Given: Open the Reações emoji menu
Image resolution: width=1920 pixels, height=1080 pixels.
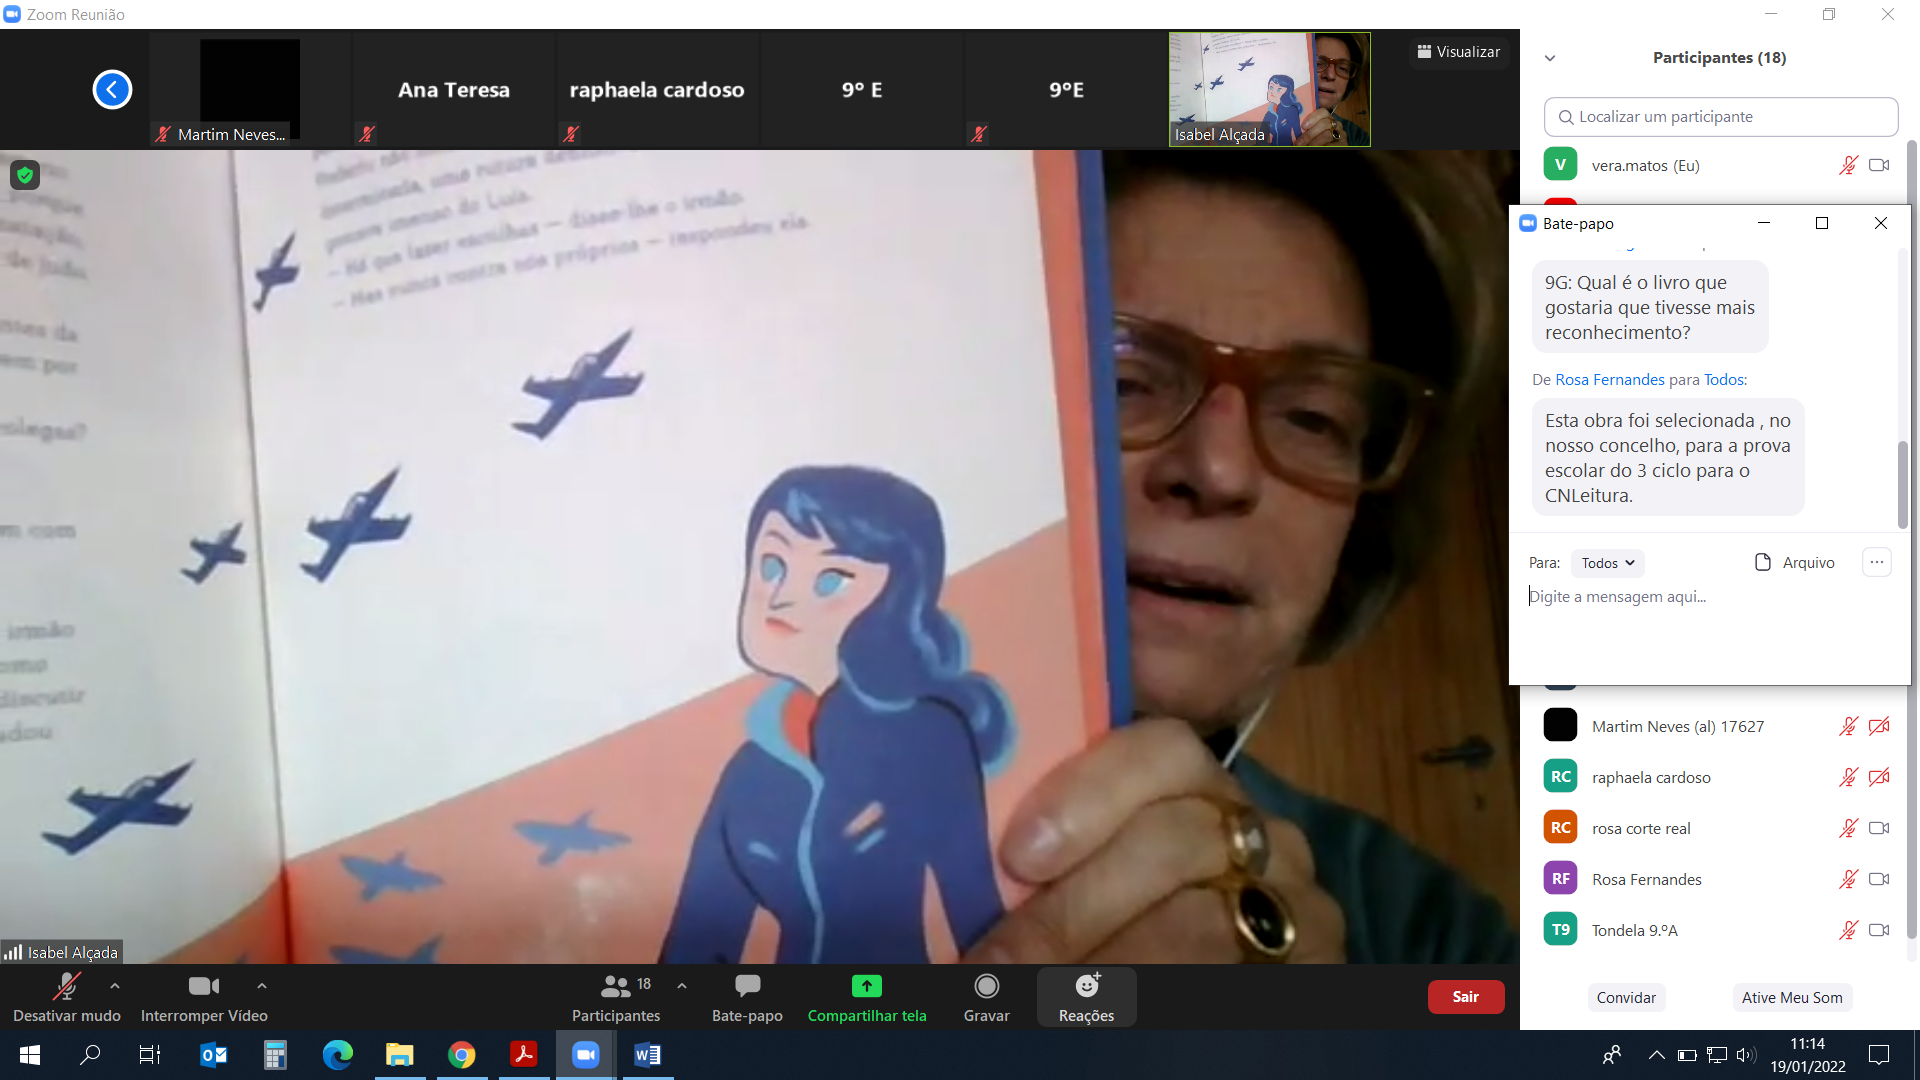Looking at the screenshot, I should (x=1087, y=997).
